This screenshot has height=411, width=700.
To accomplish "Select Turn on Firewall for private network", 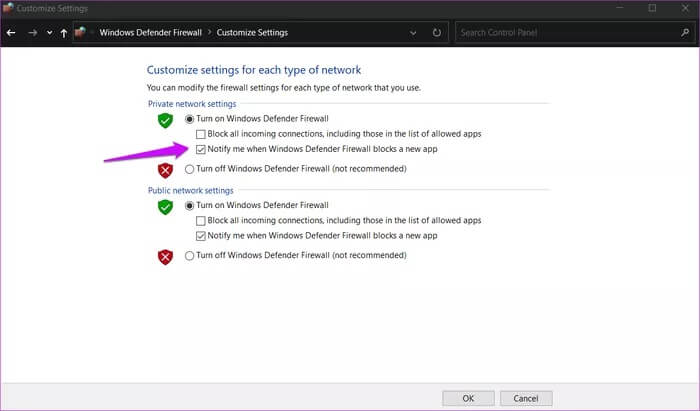I will pos(189,119).
